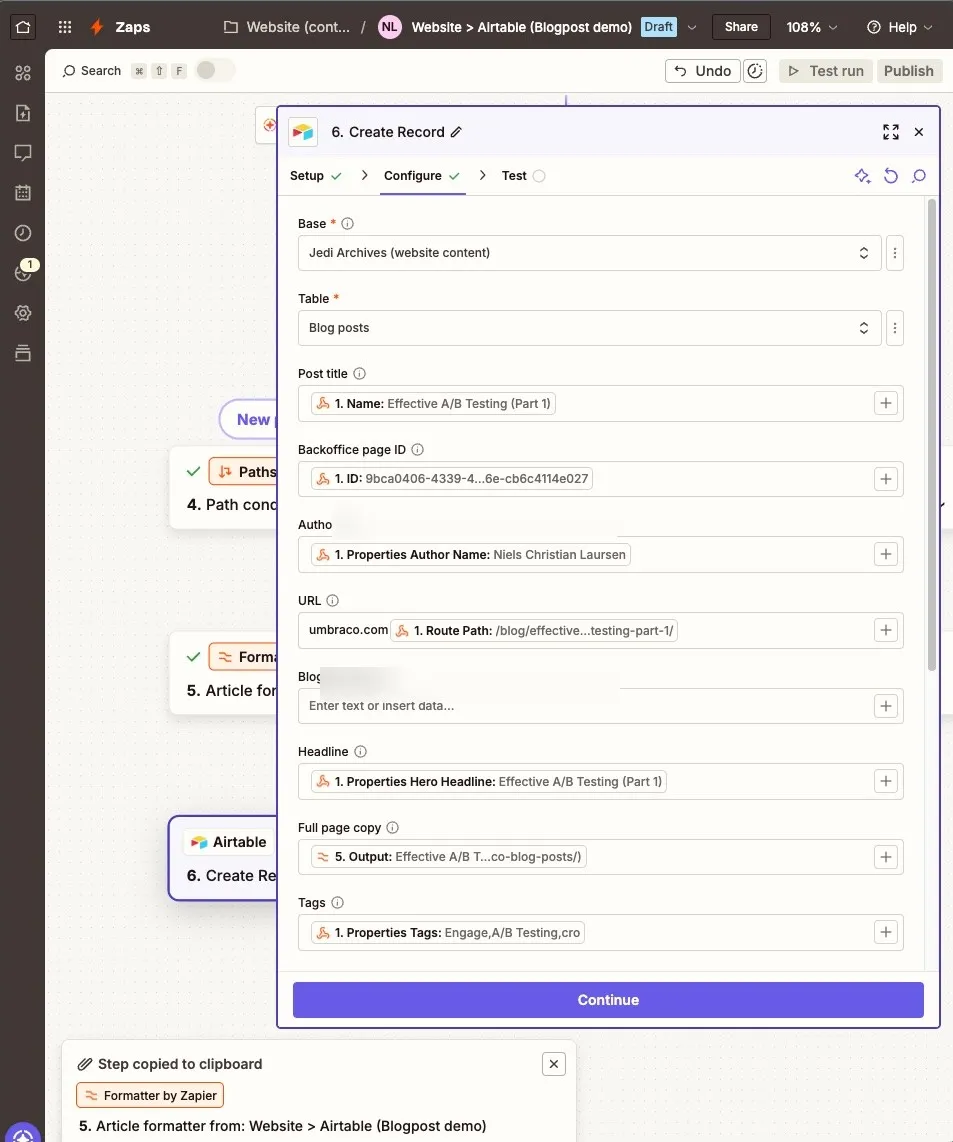Click the Continue button
The image size is (953, 1142).
(607, 999)
